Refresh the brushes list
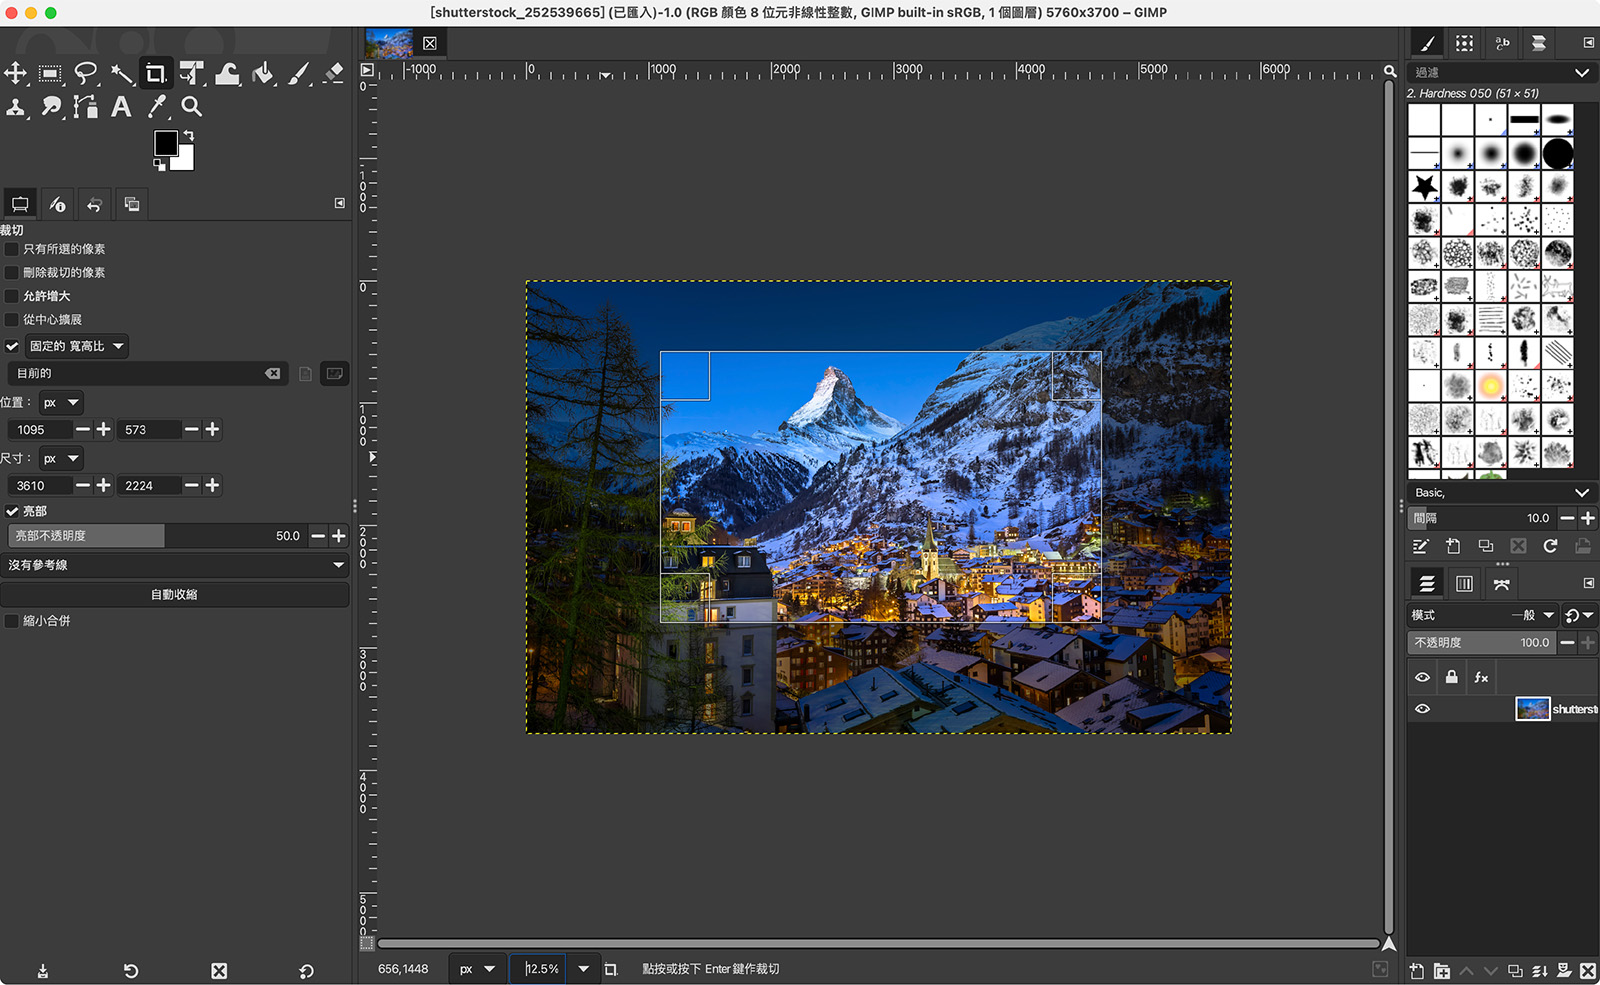Image resolution: width=1600 pixels, height=985 pixels. [x=1550, y=546]
